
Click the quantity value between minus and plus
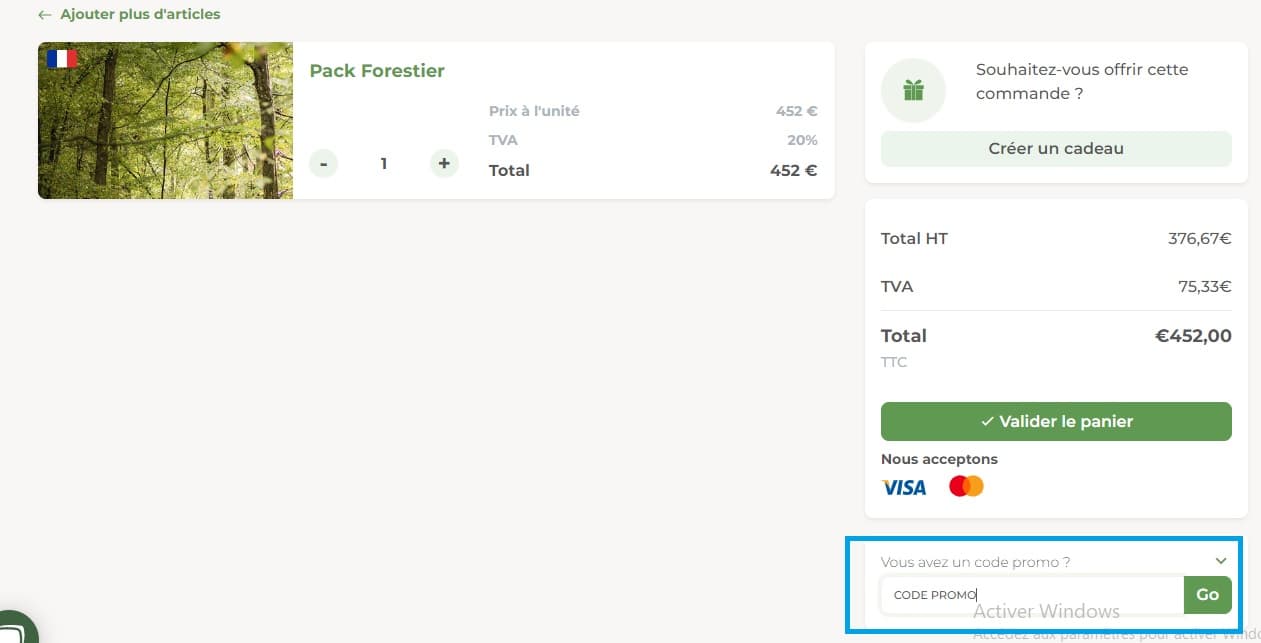pos(383,163)
